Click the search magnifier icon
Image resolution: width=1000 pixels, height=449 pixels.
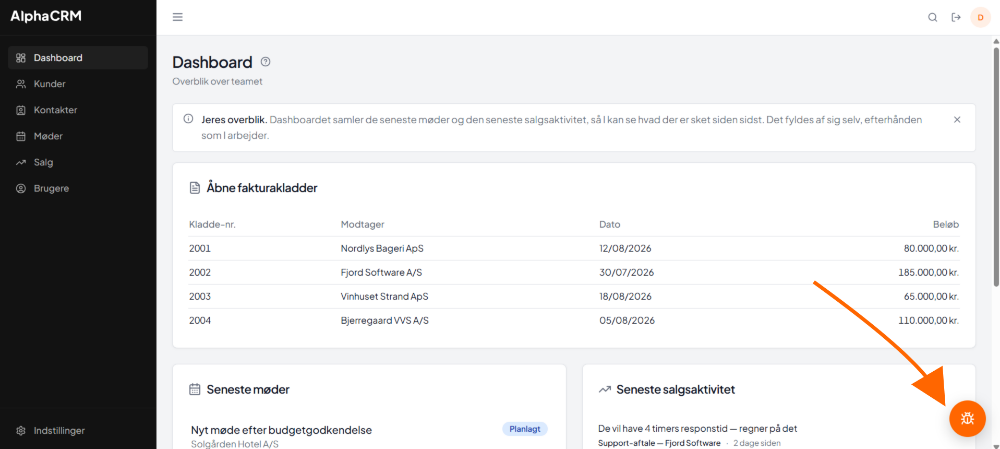[x=932, y=17]
